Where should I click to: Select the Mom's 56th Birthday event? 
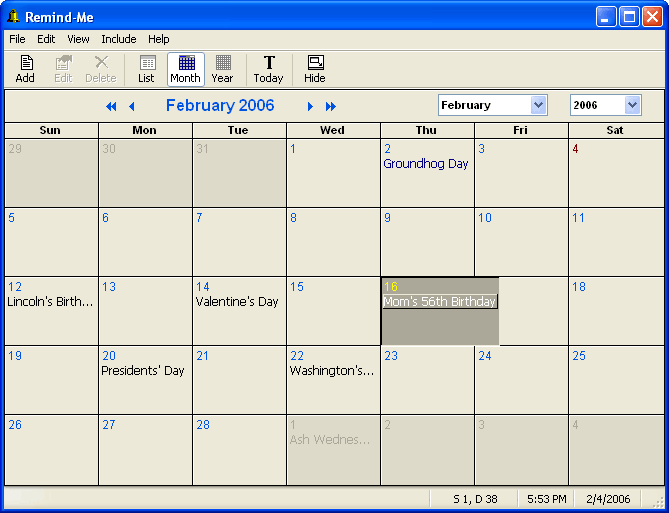click(440, 302)
